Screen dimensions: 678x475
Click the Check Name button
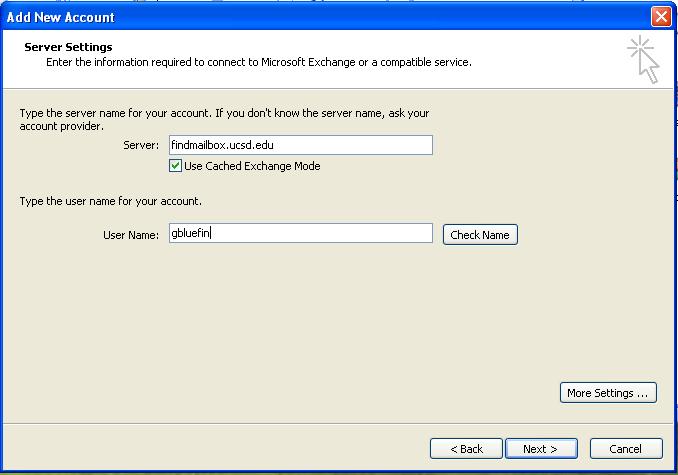coord(480,235)
